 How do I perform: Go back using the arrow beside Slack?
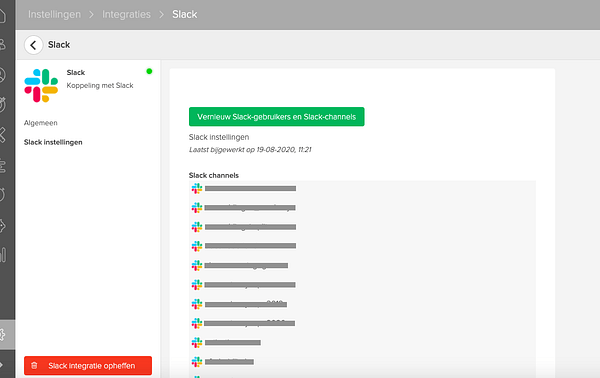33,45
